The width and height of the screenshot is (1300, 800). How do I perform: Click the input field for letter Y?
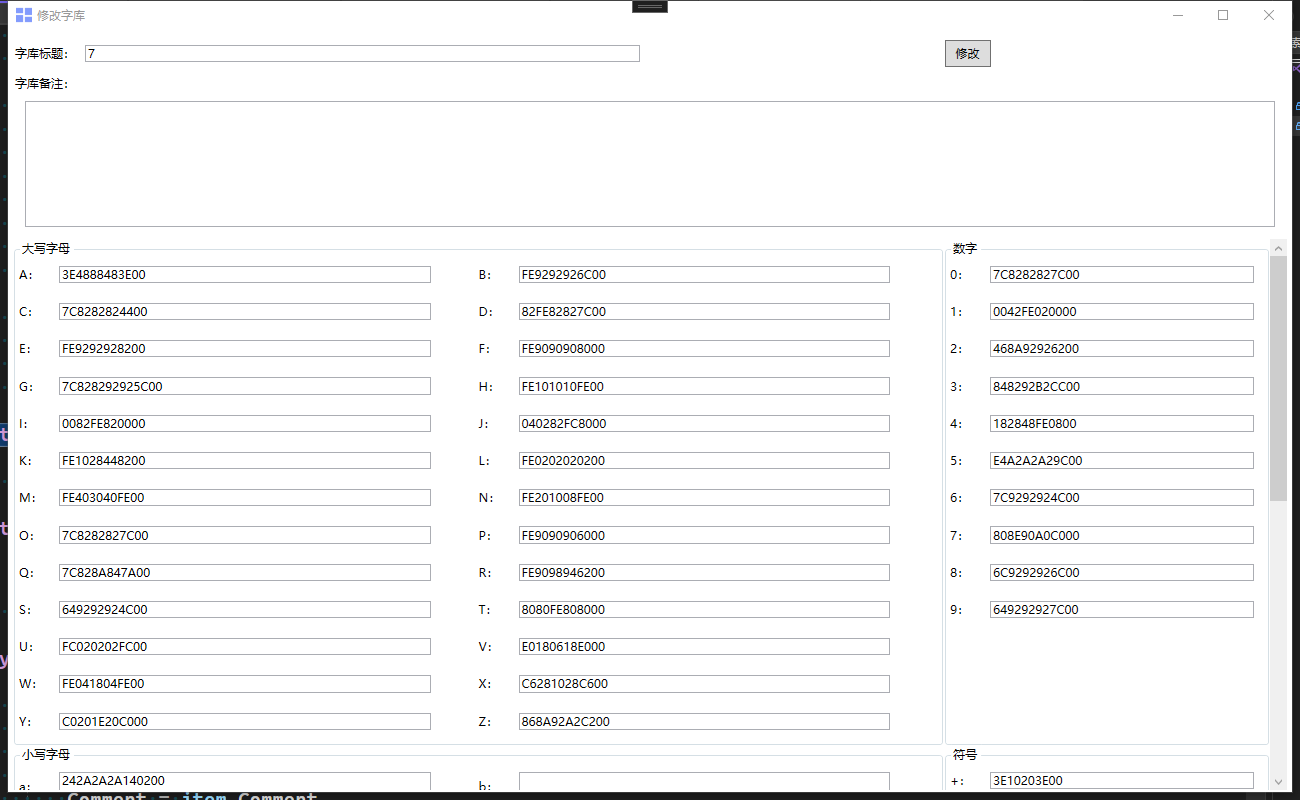click(x=245, y=721)
